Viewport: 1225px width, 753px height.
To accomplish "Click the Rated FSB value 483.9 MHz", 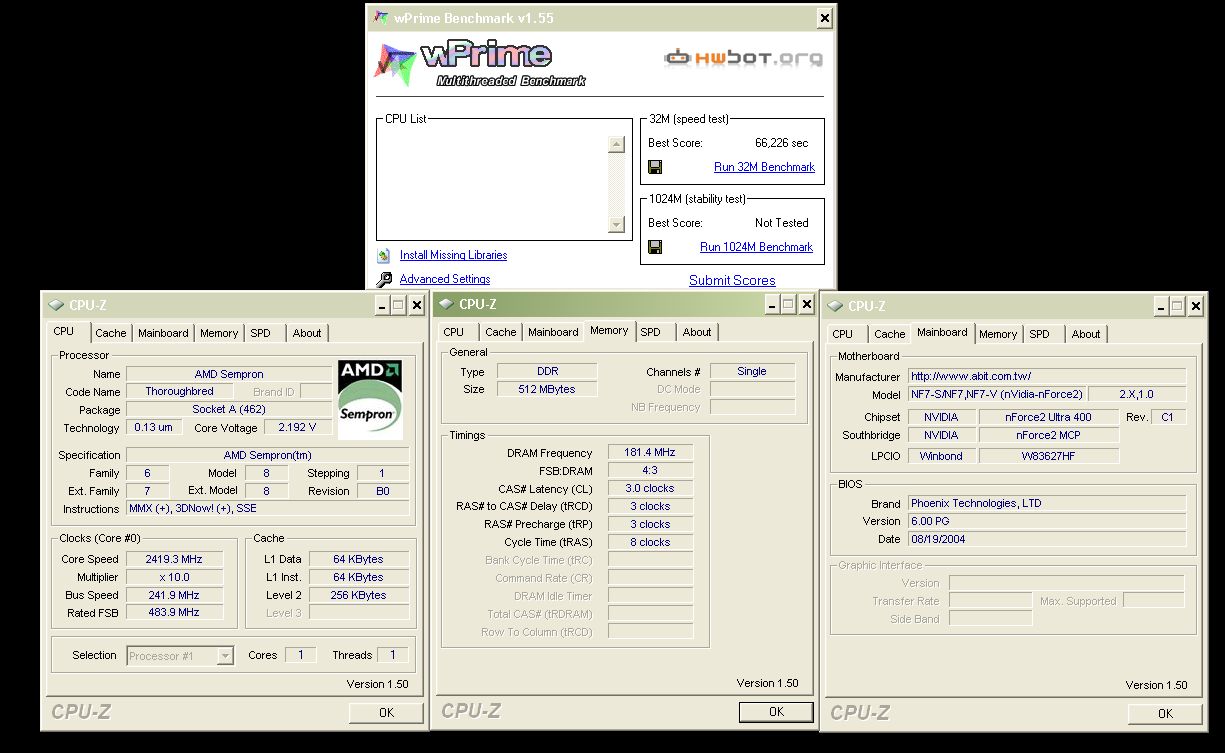I will click(x=173, y=613).
